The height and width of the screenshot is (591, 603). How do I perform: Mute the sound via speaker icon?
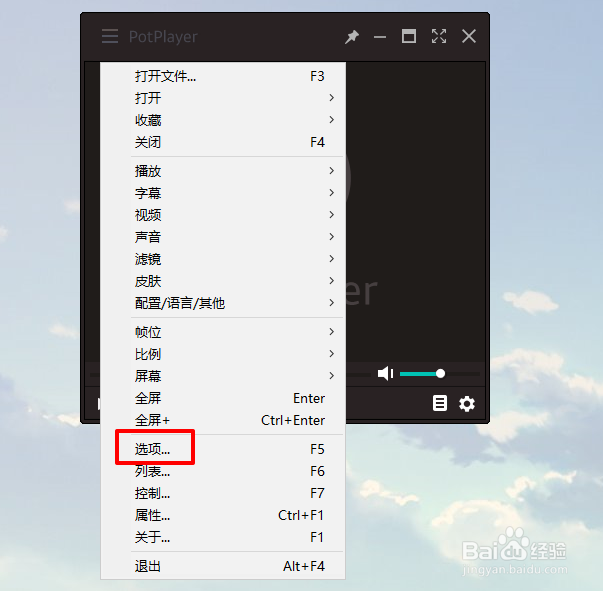[385, 373]
